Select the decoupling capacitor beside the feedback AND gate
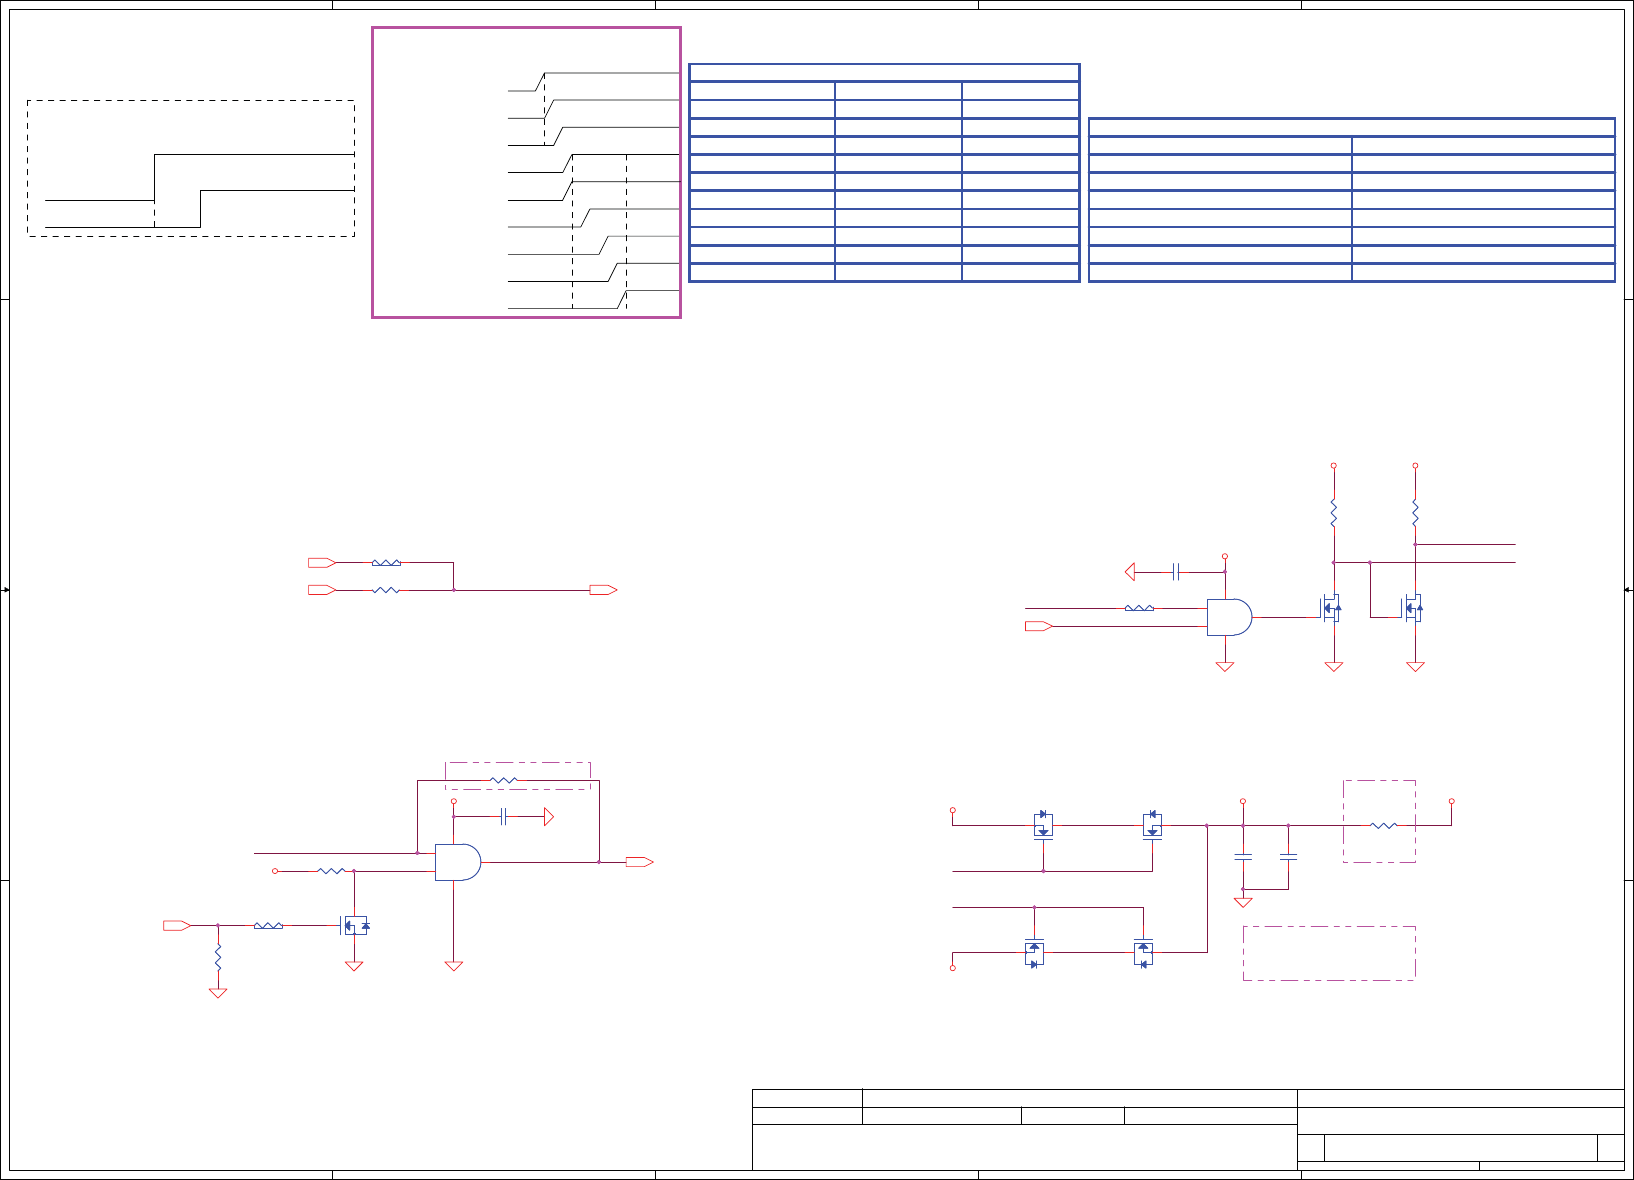This screenshot has width=1634, height=1180. coord(504,817)
